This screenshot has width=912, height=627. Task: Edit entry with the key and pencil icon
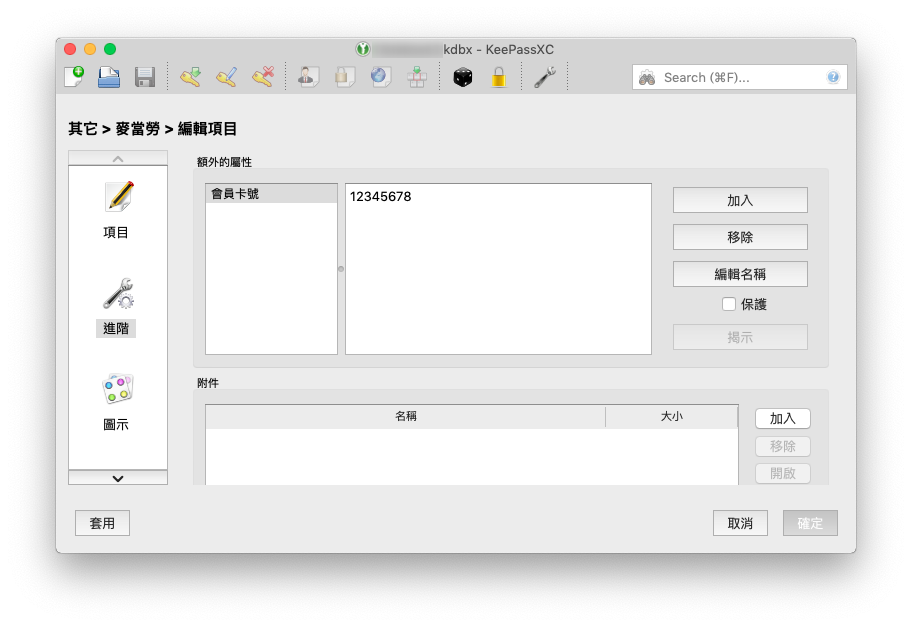pos(226,77)
